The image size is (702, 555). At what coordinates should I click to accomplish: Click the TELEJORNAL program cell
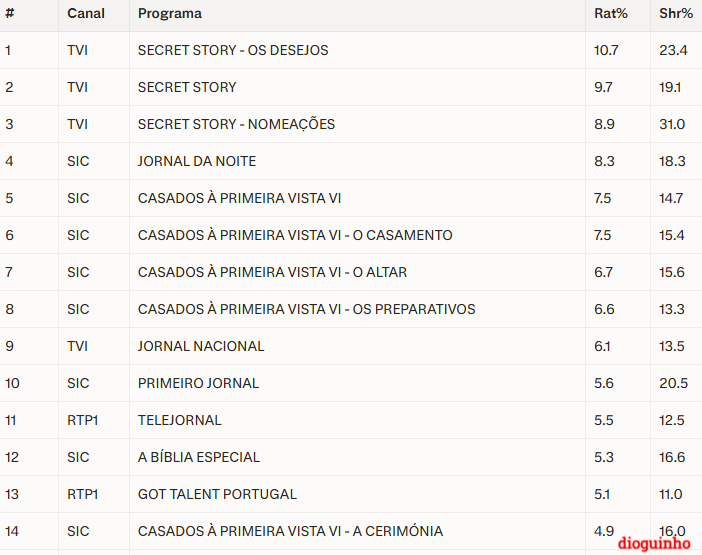coord(180,420)
